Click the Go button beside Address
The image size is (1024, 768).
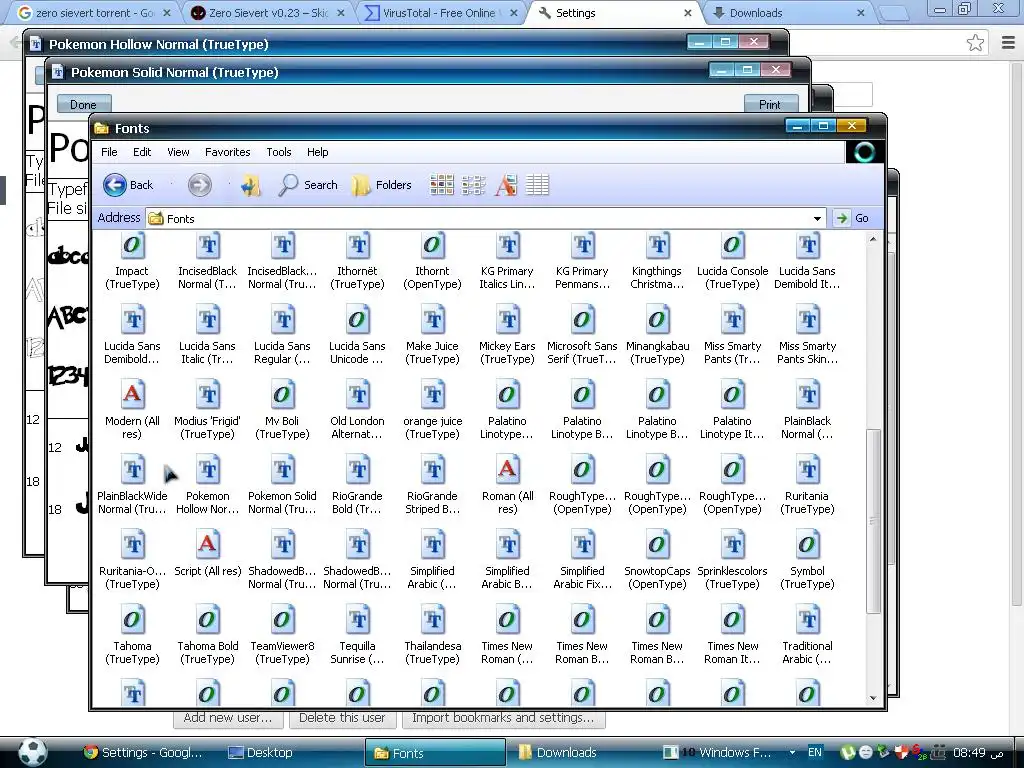click(852, 218)
